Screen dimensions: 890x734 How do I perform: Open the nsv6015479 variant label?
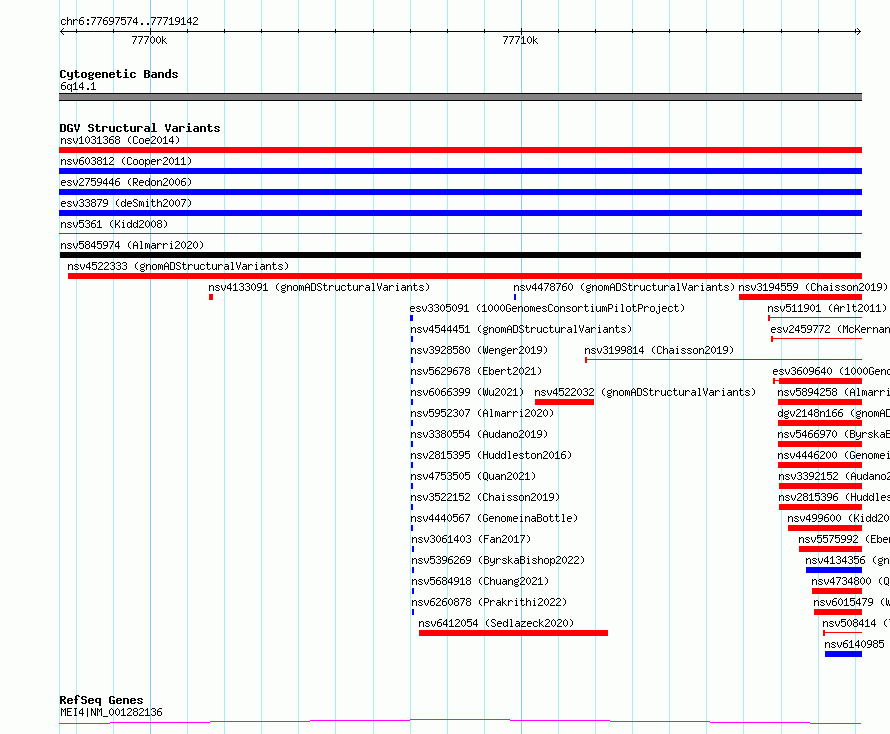851,602
